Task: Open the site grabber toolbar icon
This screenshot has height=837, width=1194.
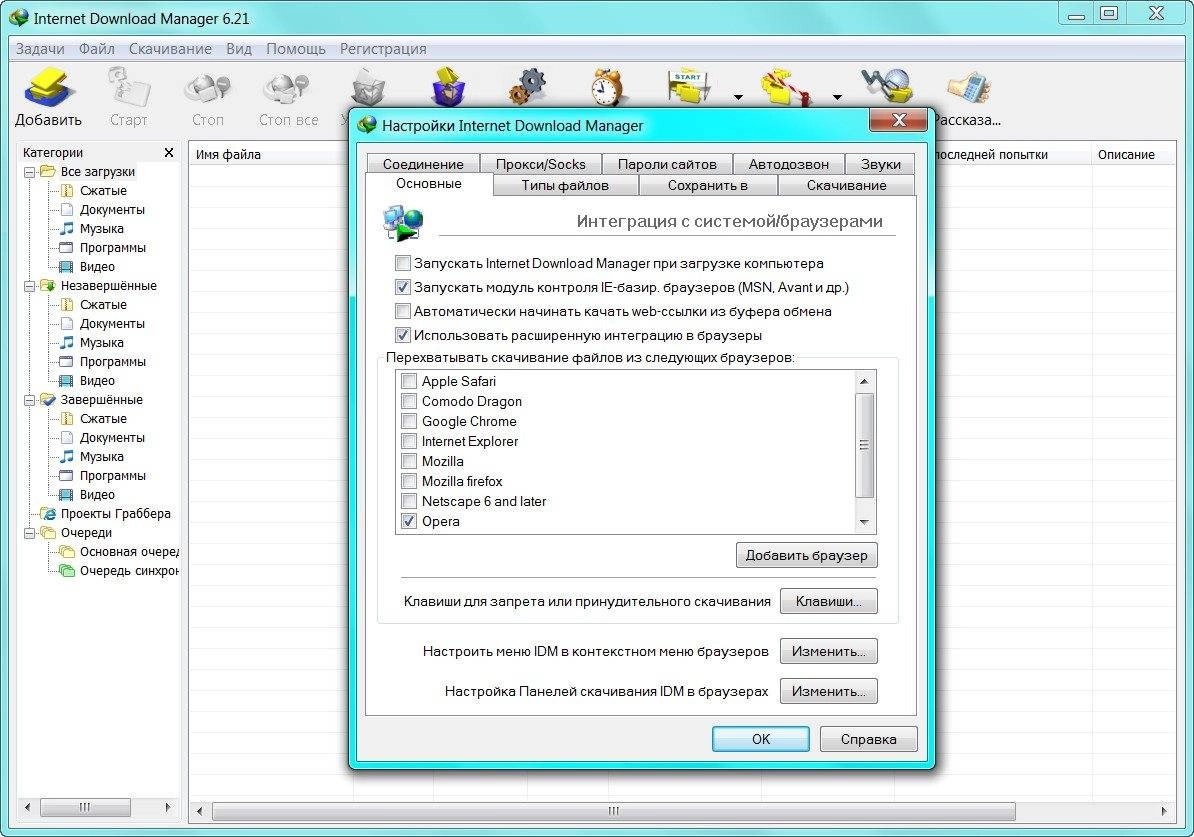Action: click(x=888, y=86)
